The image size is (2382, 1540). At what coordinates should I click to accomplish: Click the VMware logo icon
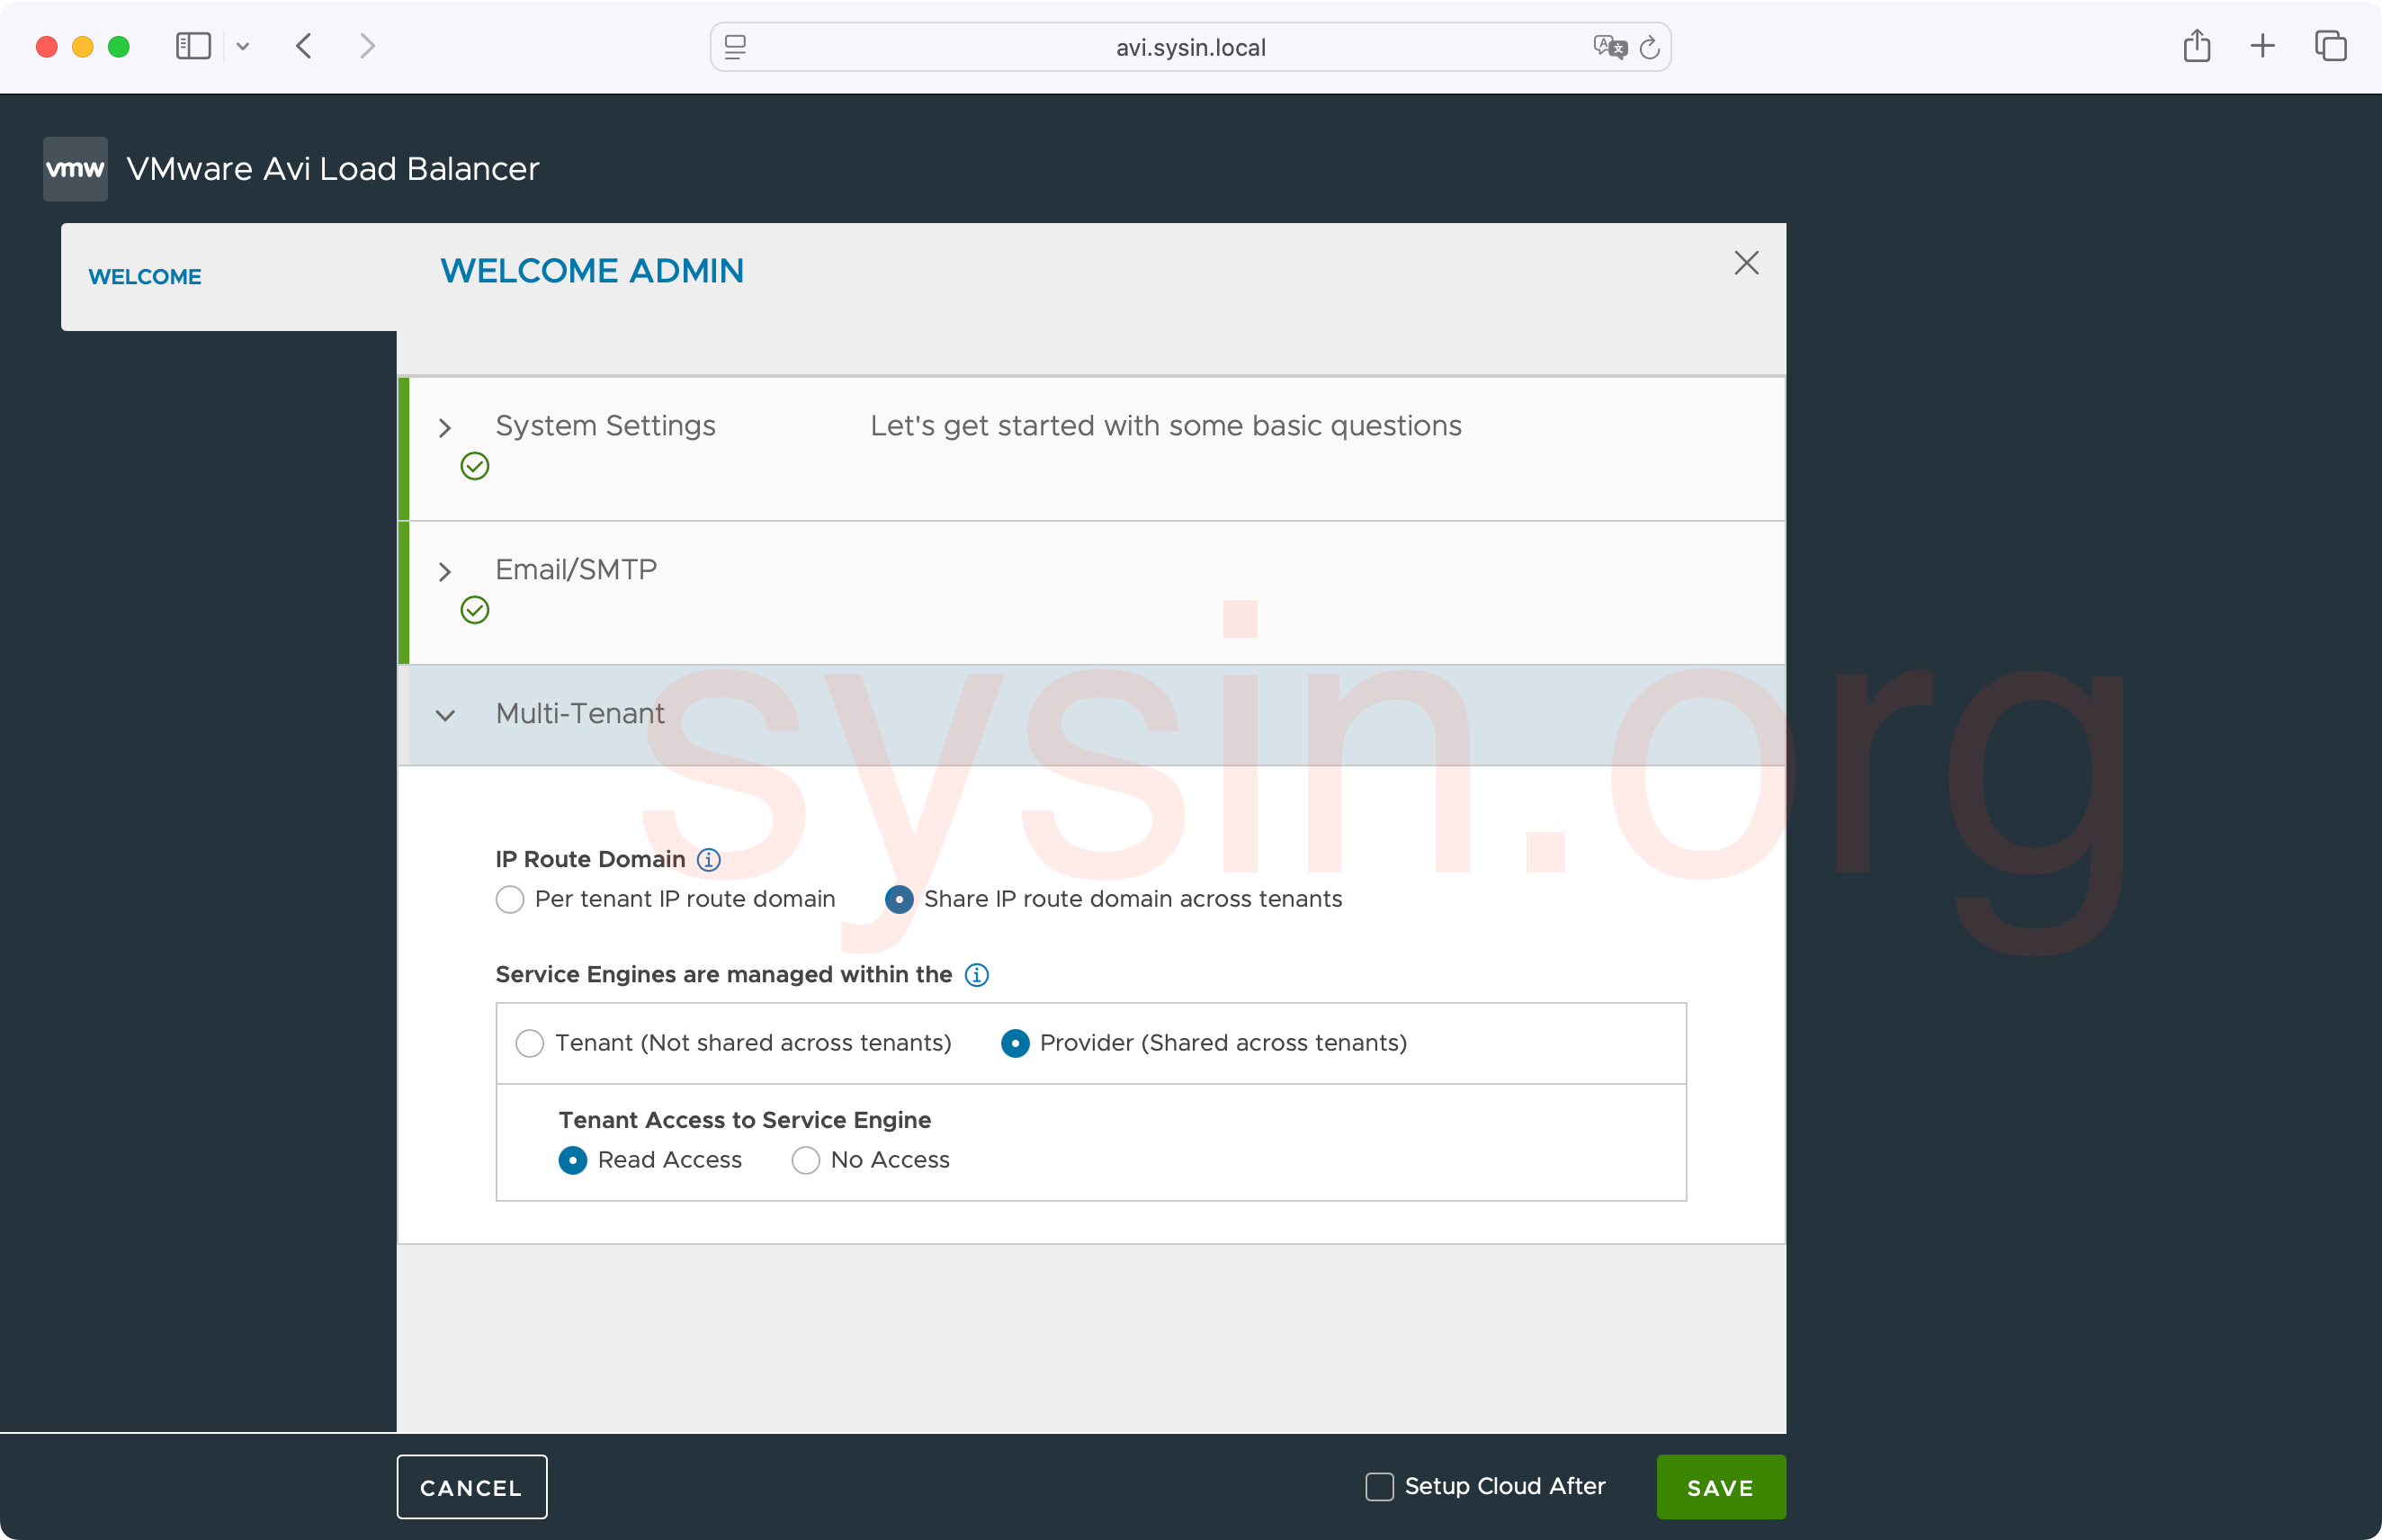(75, 168)
